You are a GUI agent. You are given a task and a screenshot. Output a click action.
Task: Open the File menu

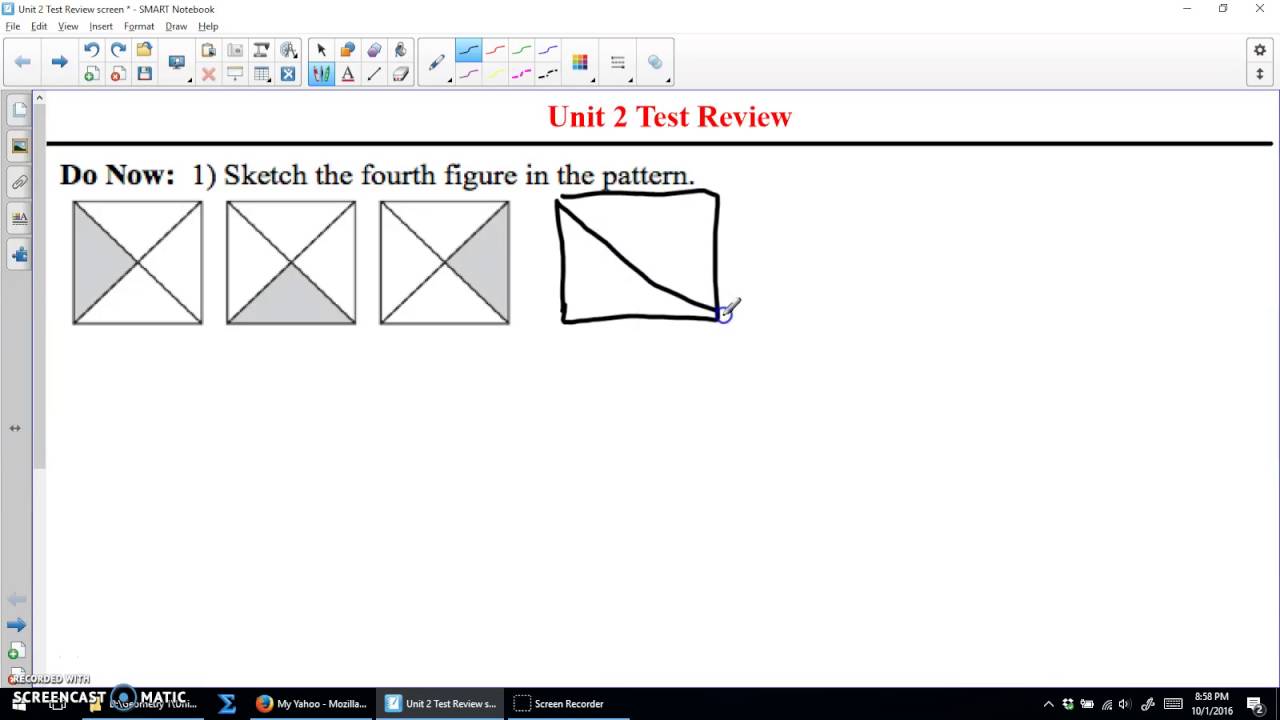(x=12, y=26)
